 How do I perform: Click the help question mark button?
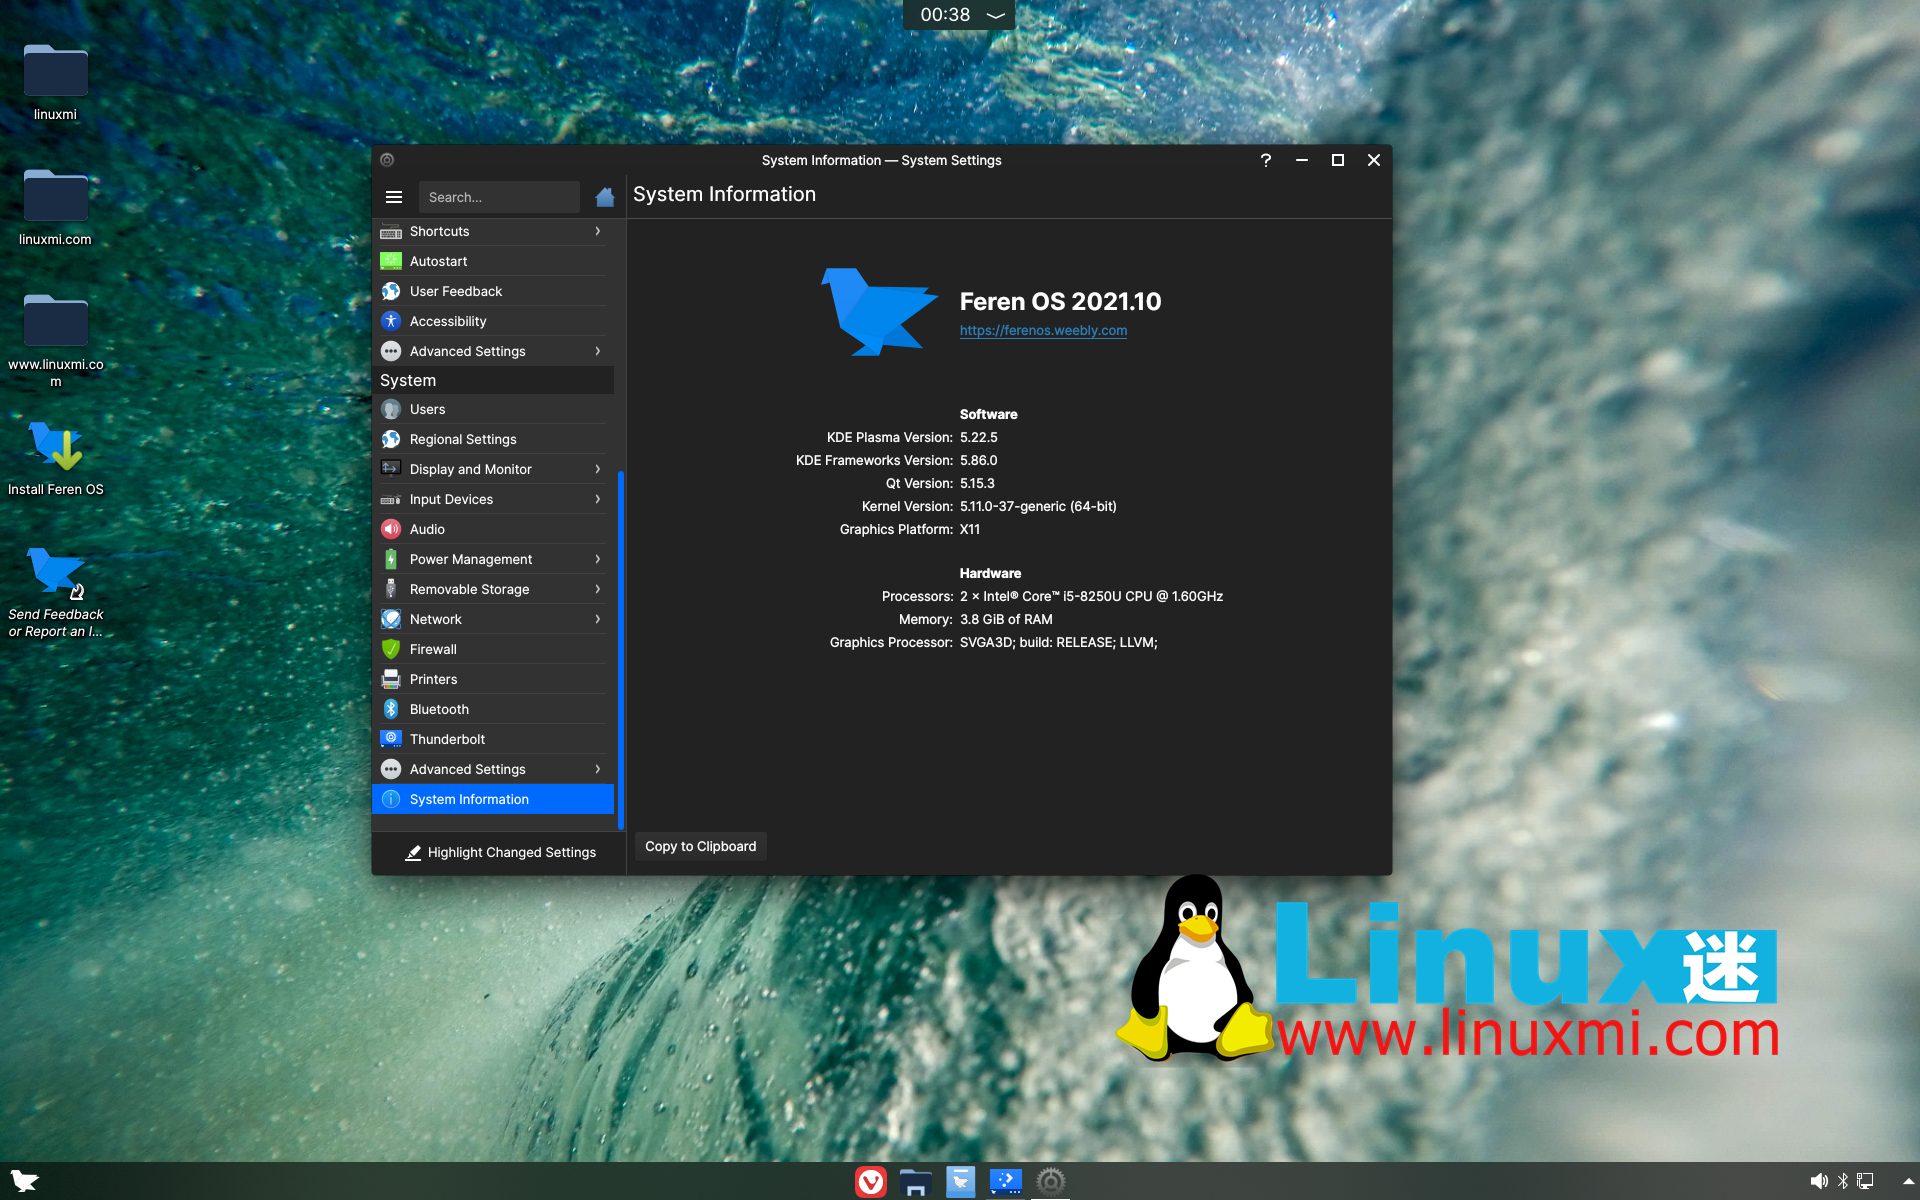point(1266,160)
